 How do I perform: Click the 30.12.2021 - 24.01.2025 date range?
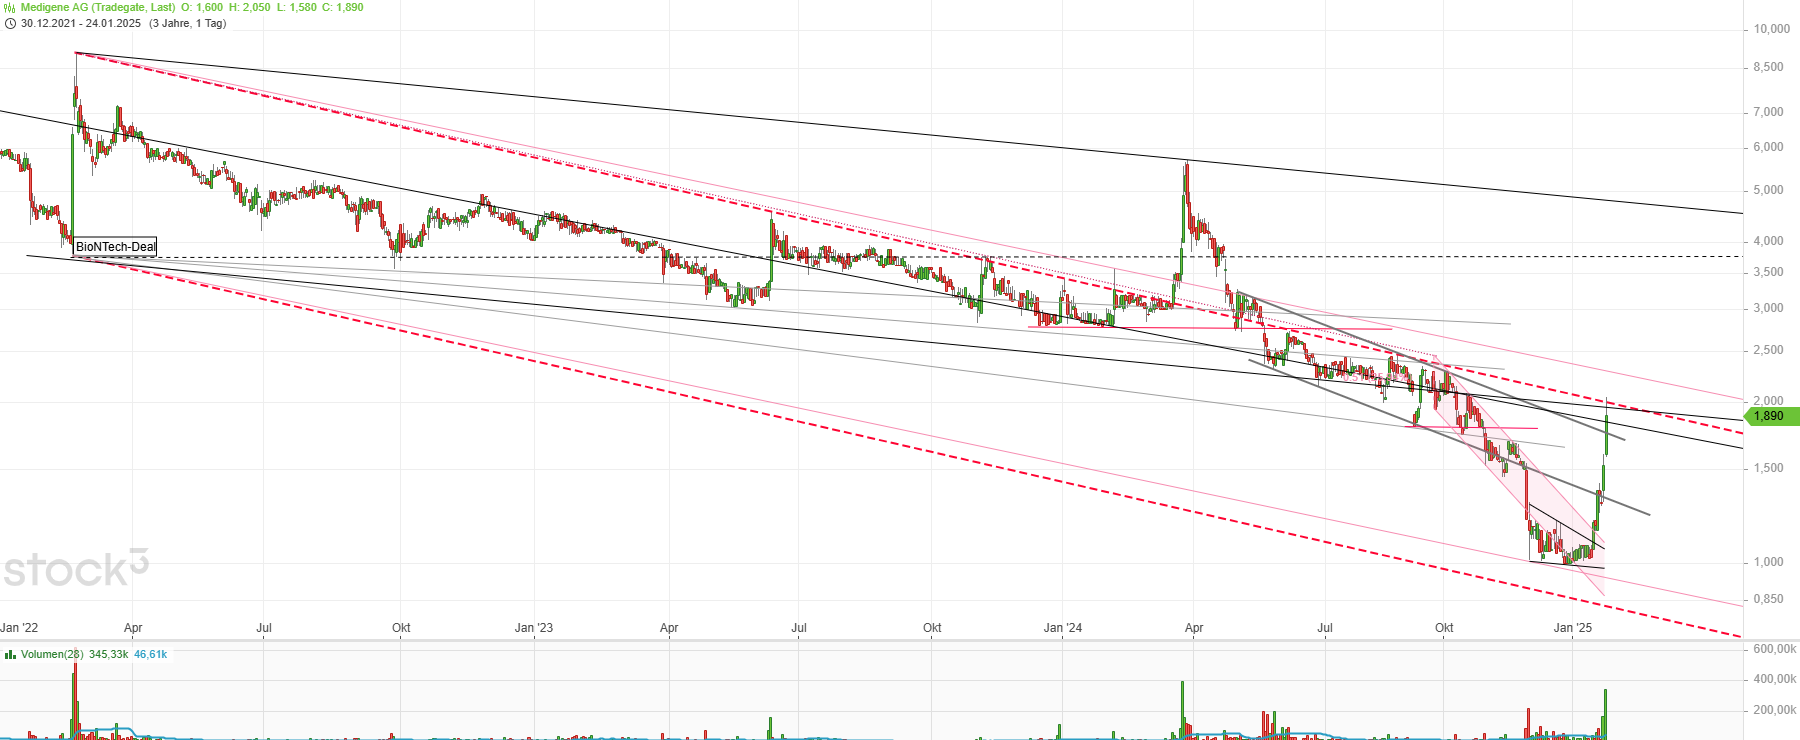(81, 23)
